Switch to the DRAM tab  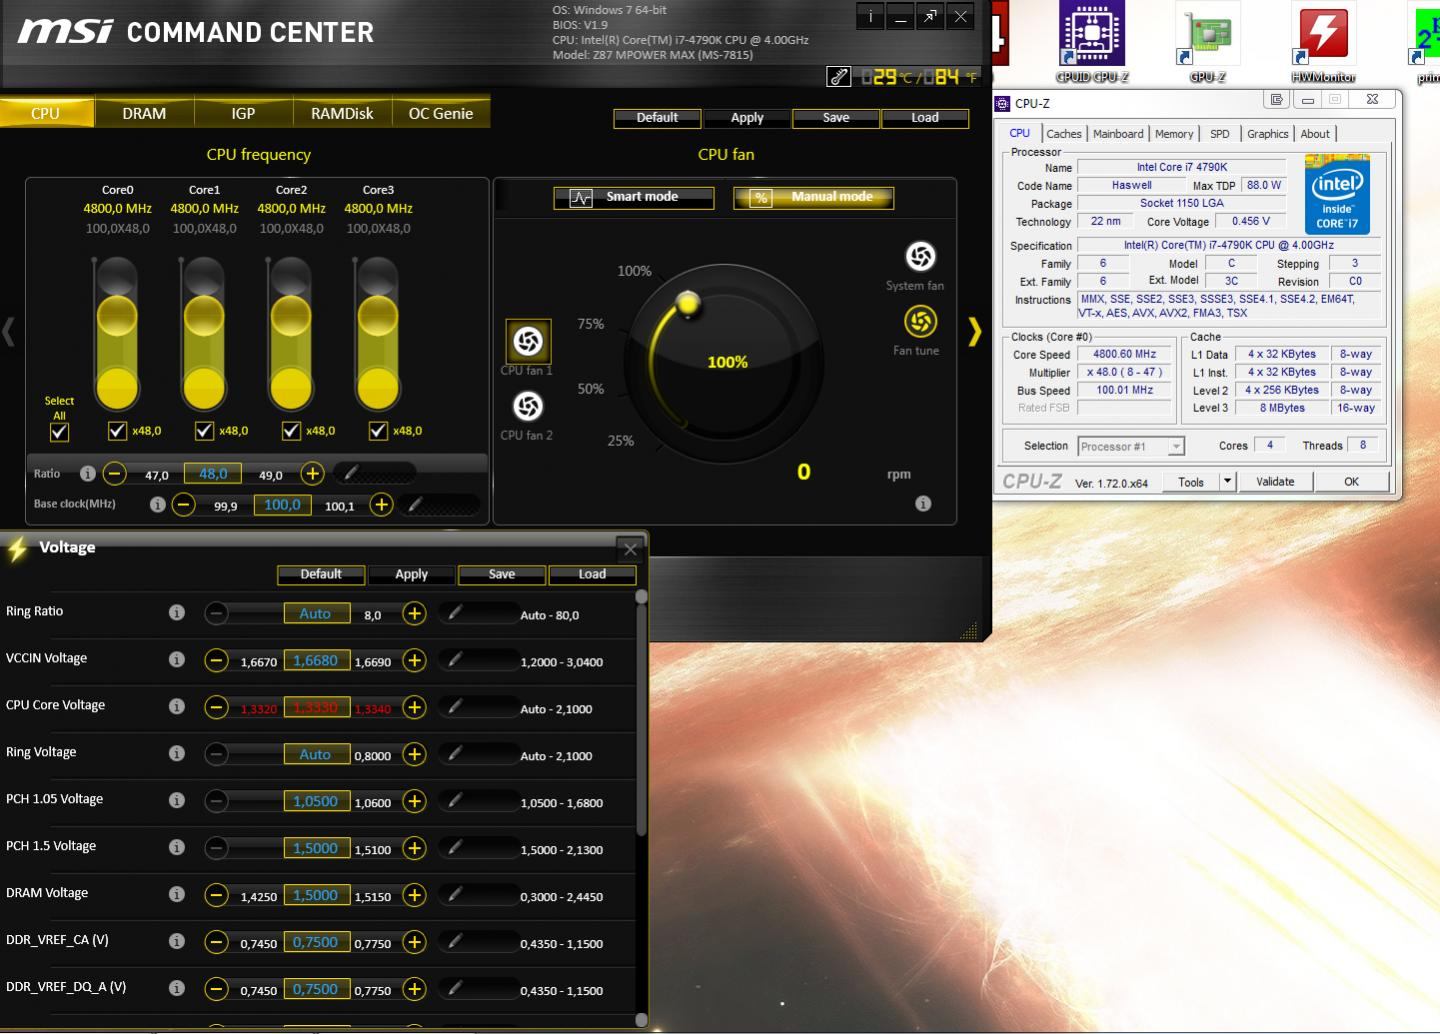144,113
